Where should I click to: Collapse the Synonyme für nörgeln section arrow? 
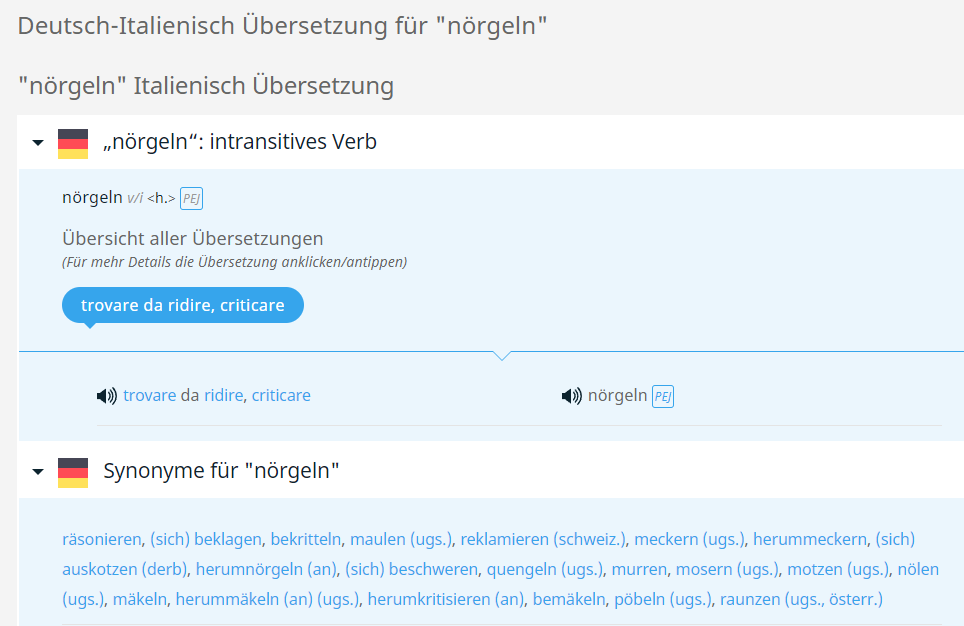(x=38, y=471)
